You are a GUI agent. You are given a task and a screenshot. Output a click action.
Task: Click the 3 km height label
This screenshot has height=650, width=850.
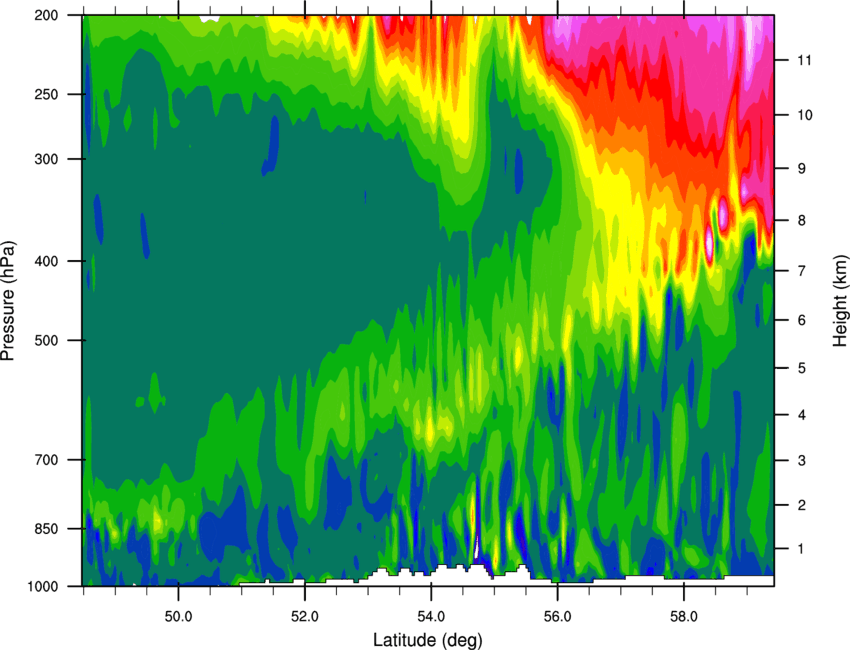801,461
